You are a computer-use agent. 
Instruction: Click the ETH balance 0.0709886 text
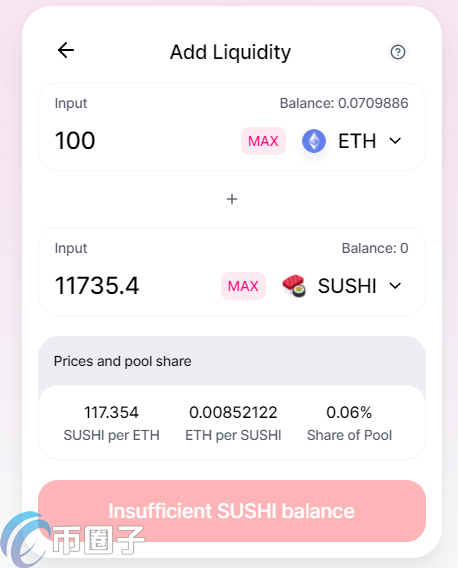point(344,103)
